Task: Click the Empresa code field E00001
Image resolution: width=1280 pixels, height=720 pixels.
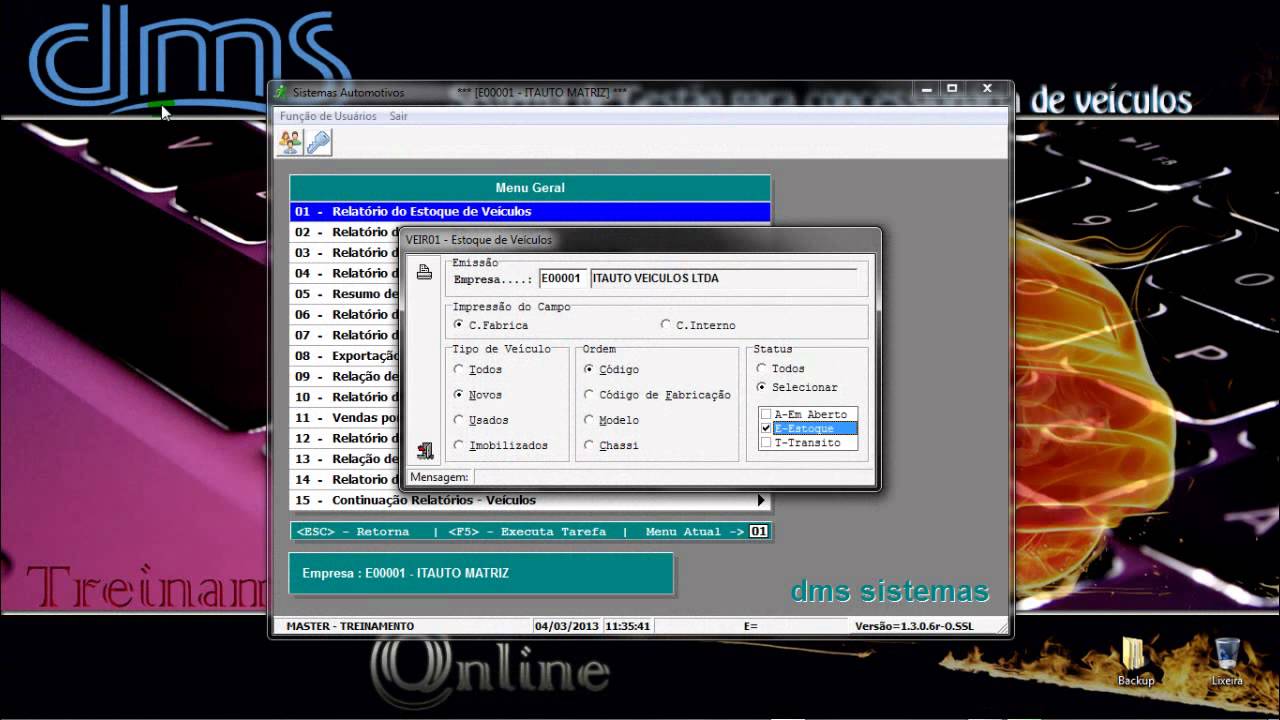Action: [x=562, y=278]
